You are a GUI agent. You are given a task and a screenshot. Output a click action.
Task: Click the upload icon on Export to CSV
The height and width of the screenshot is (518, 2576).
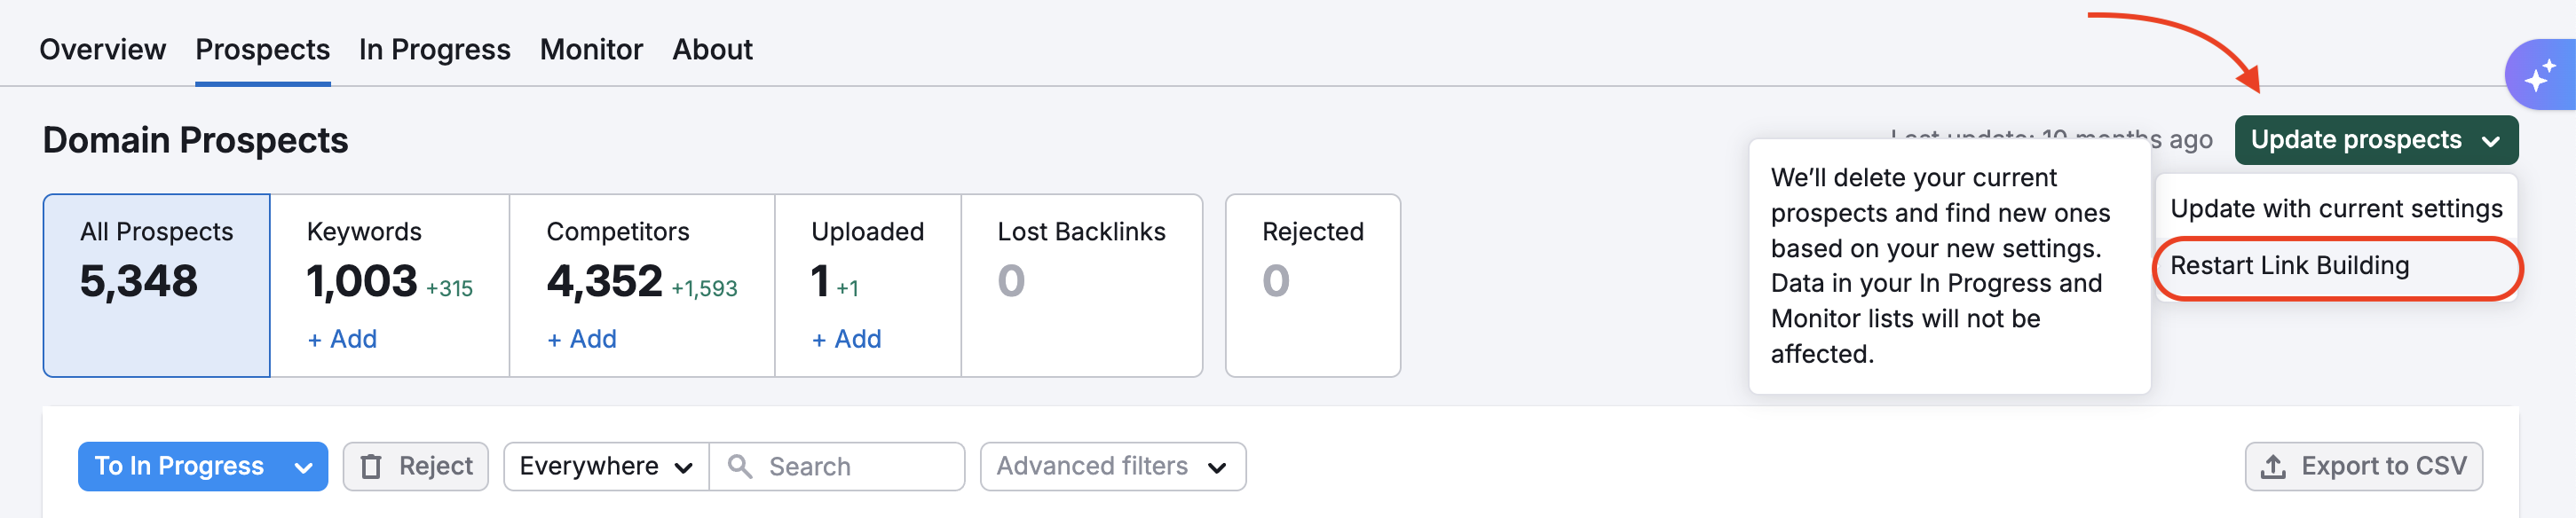2273,467
